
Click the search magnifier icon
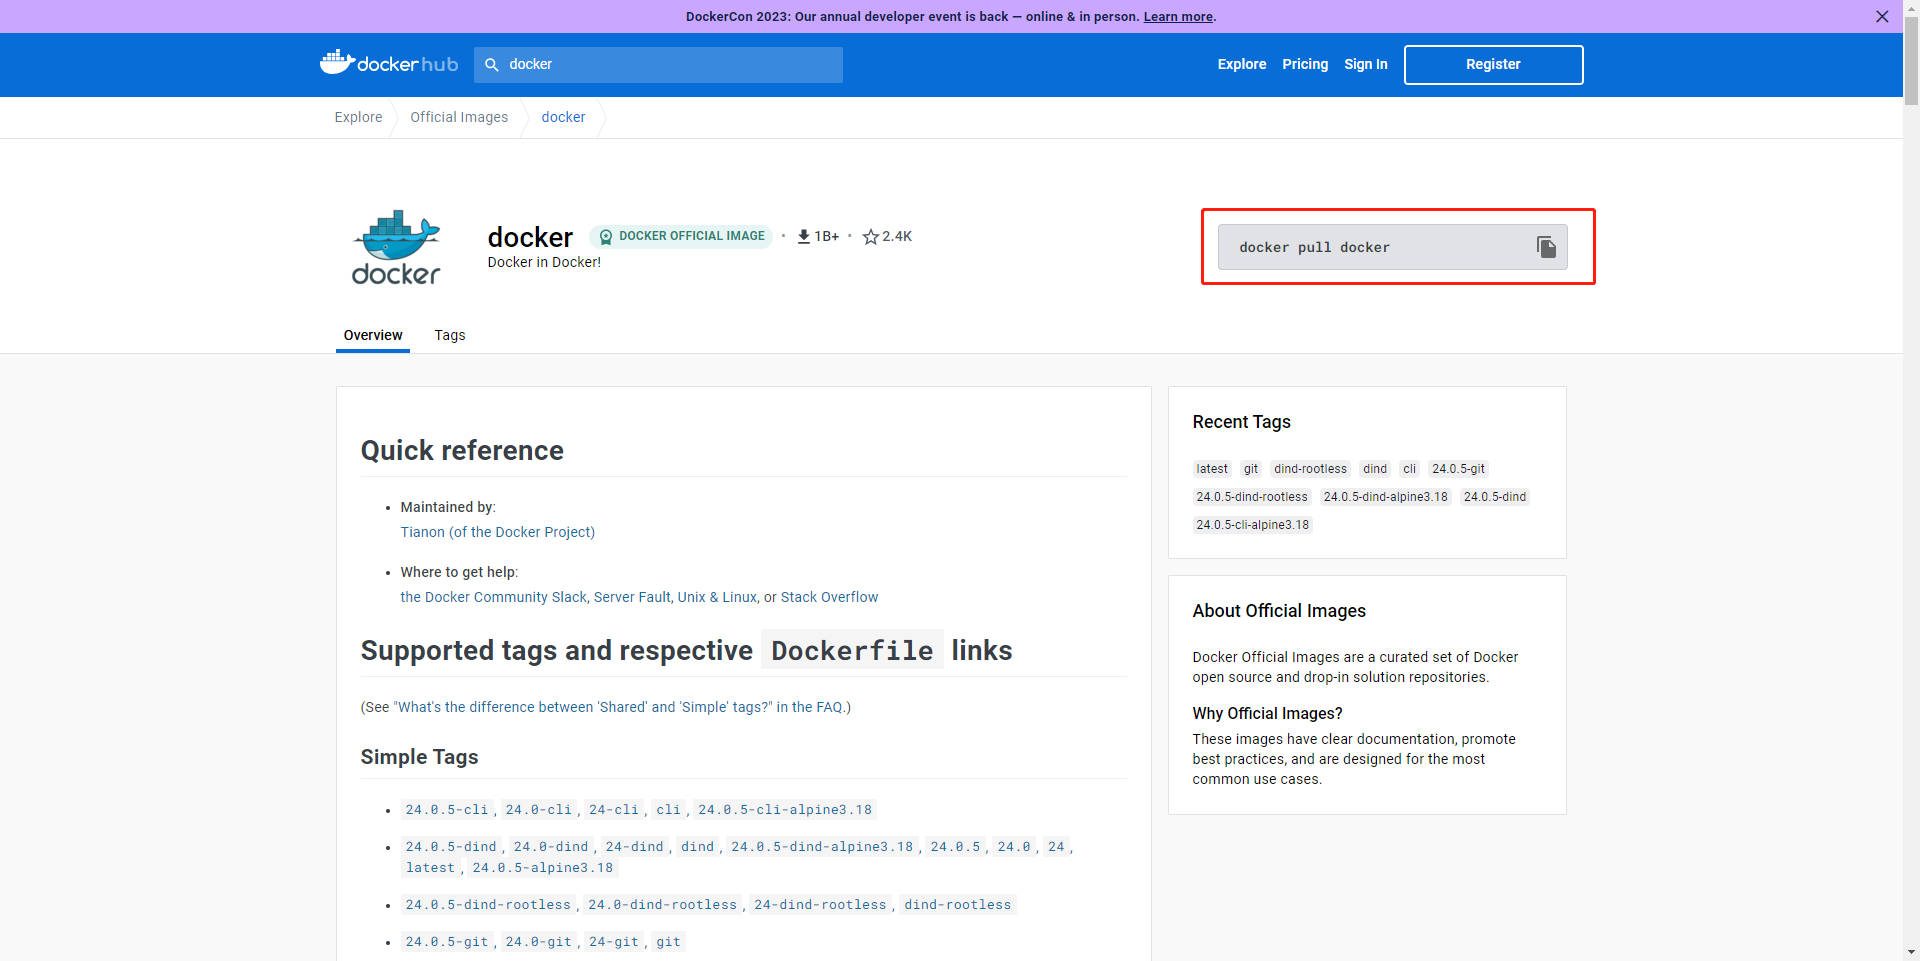point(492,65)
